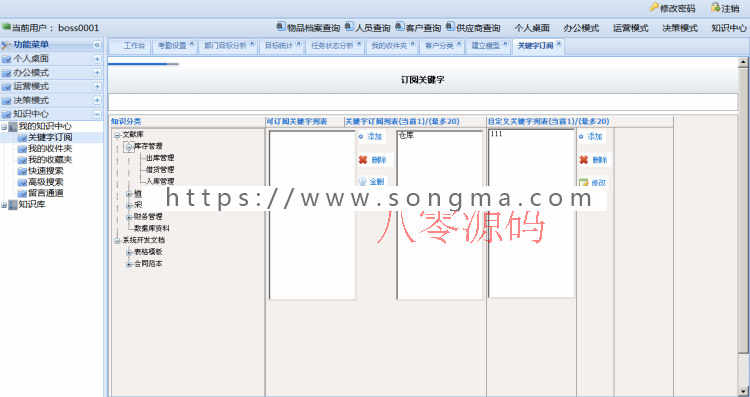Collapse the 文献库 tree node
Viewport: 750px width, 397px height.
tap(117, 135)
